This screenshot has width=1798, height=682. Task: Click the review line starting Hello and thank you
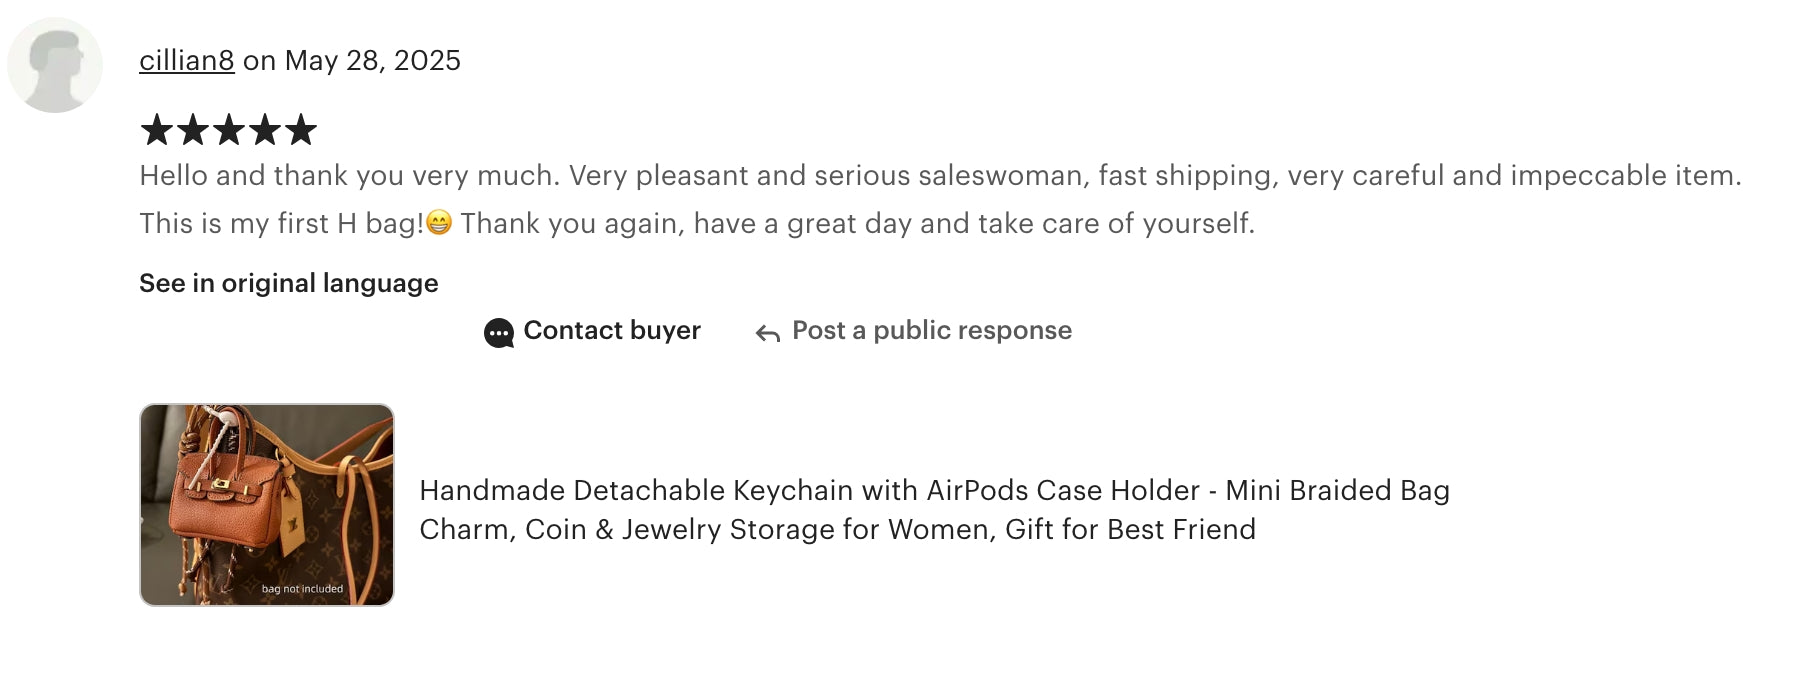(x=940, y=175)
